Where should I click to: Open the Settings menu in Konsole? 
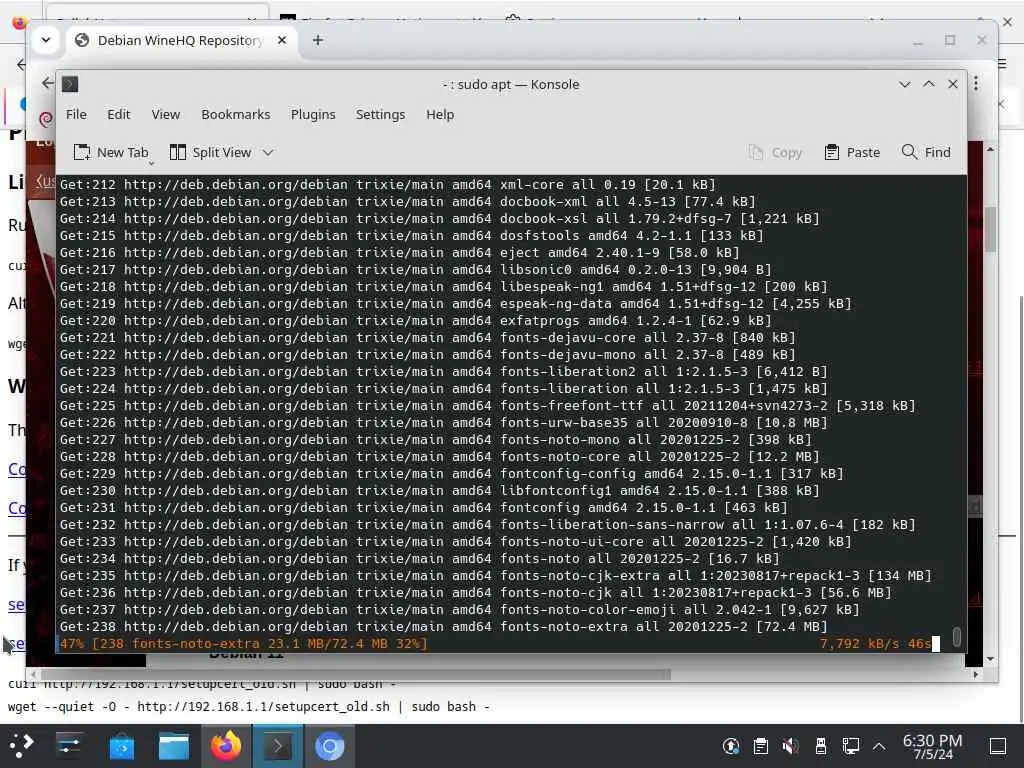pyautogui.click(x=380, y=114)
